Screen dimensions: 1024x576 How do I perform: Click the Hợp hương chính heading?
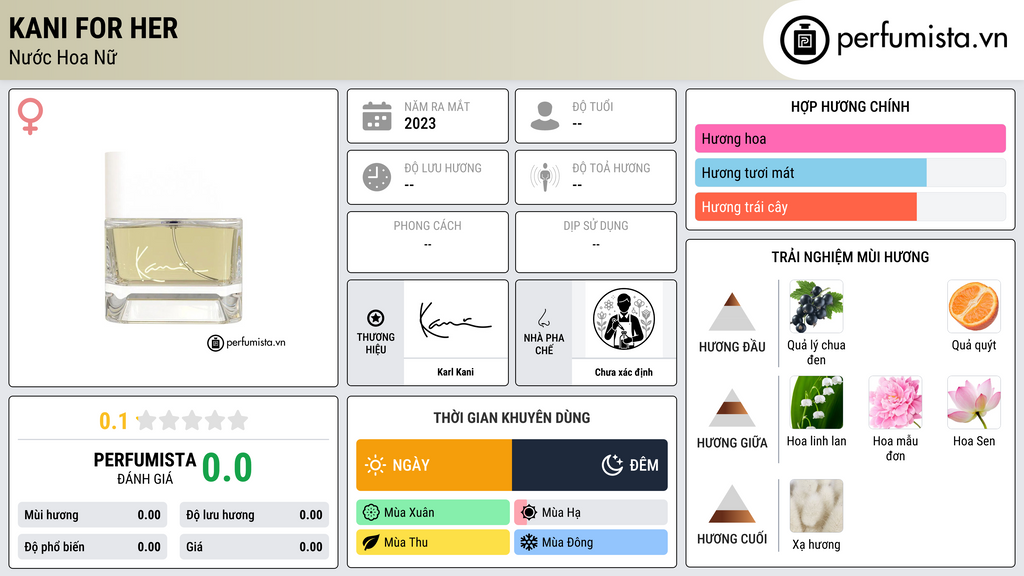pyautogui.click(x=850, y=106)
